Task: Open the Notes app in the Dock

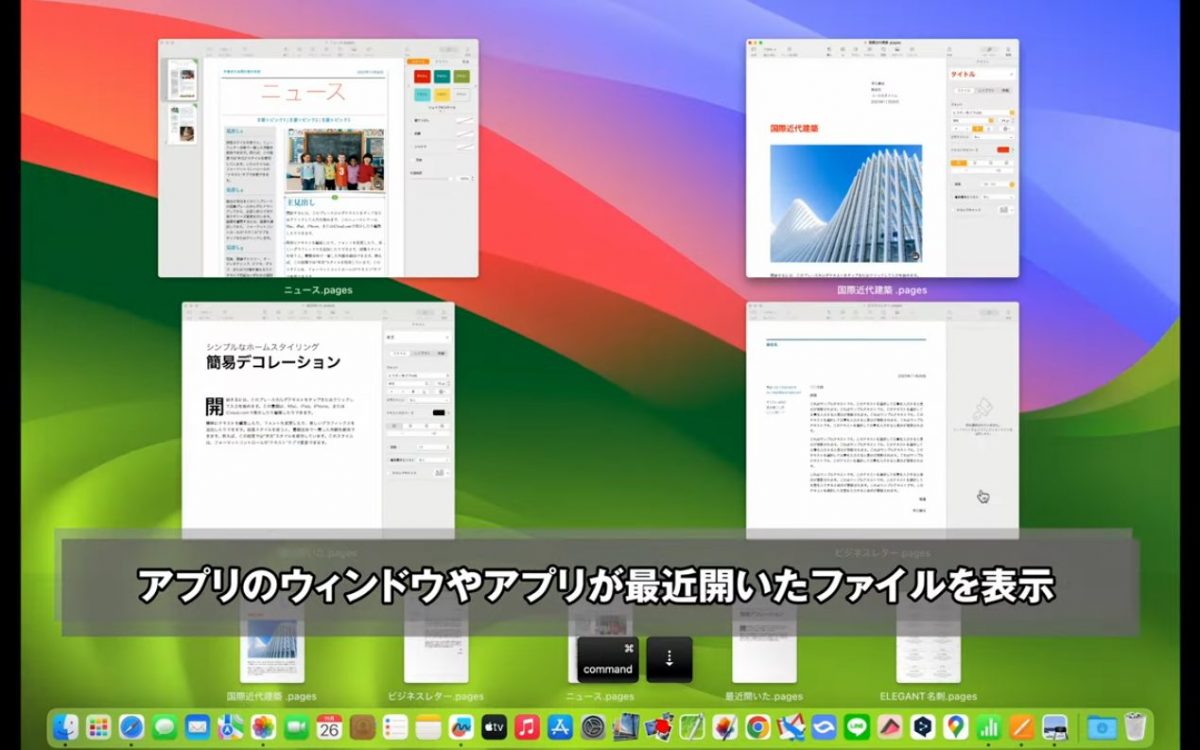Action: click(x=428, y=727)
